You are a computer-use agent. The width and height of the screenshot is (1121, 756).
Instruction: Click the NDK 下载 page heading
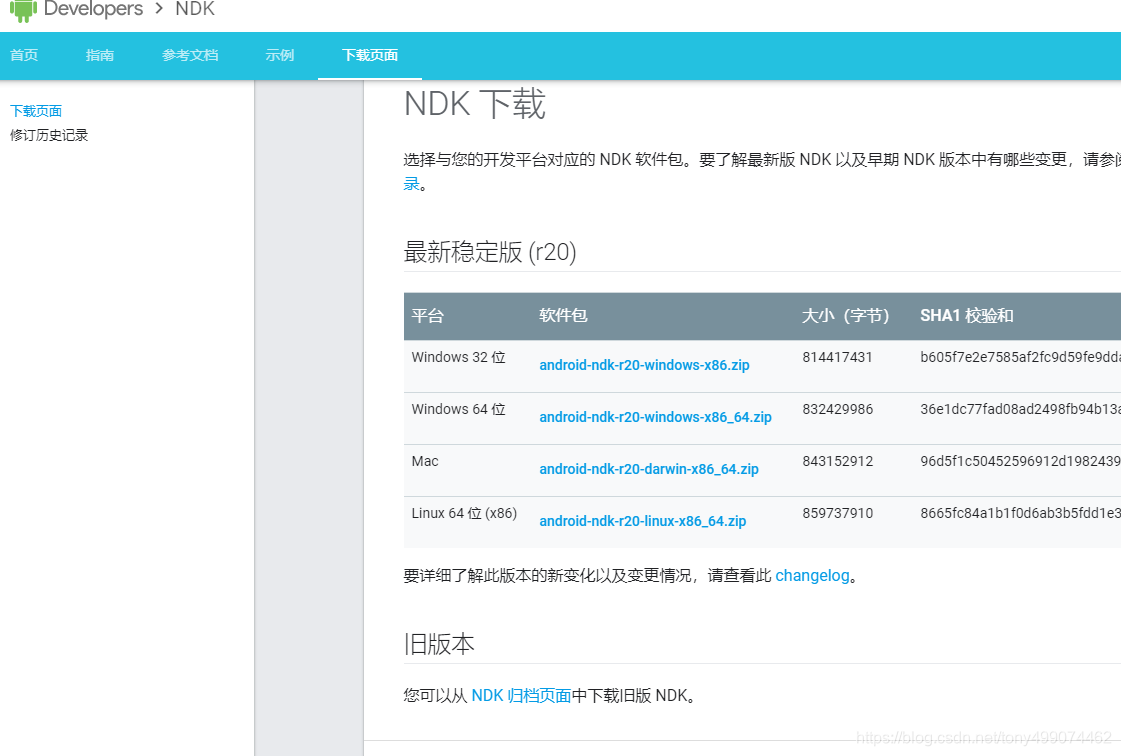475,104
